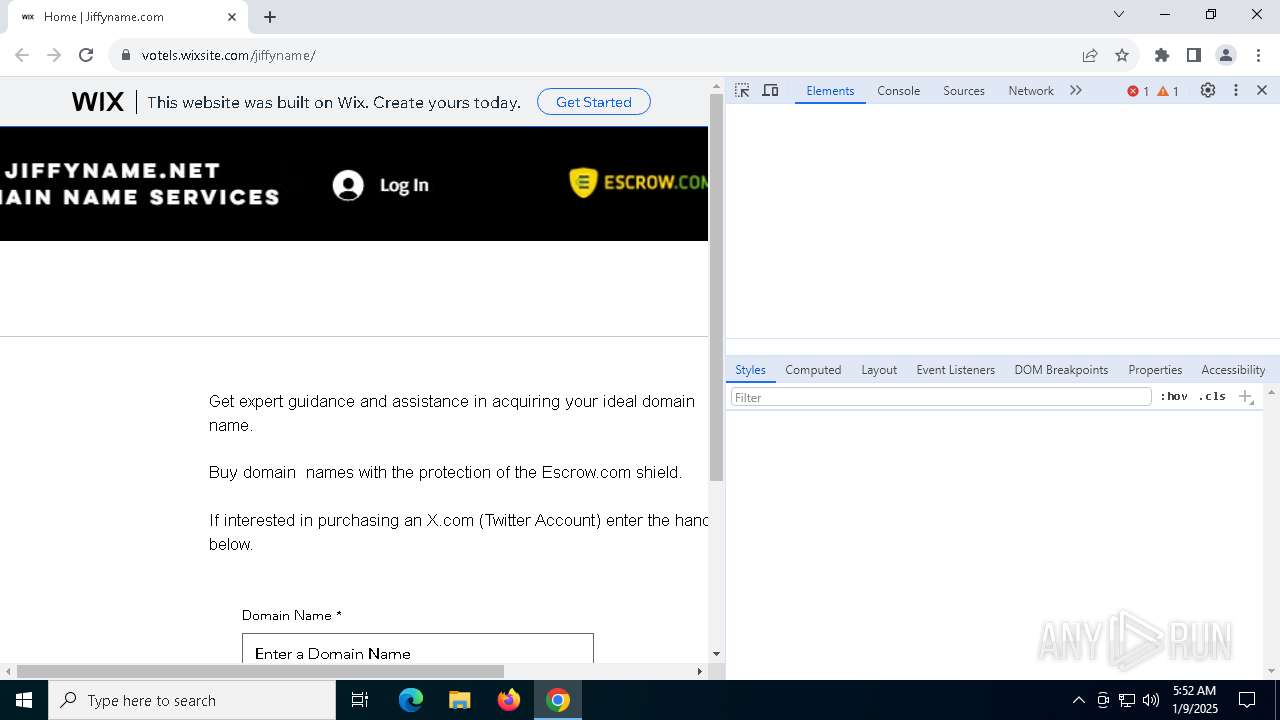The width and height of the screenshot is (1280, 720).
Task: Bookmark this page with star icon
Action: [1122, 55]
